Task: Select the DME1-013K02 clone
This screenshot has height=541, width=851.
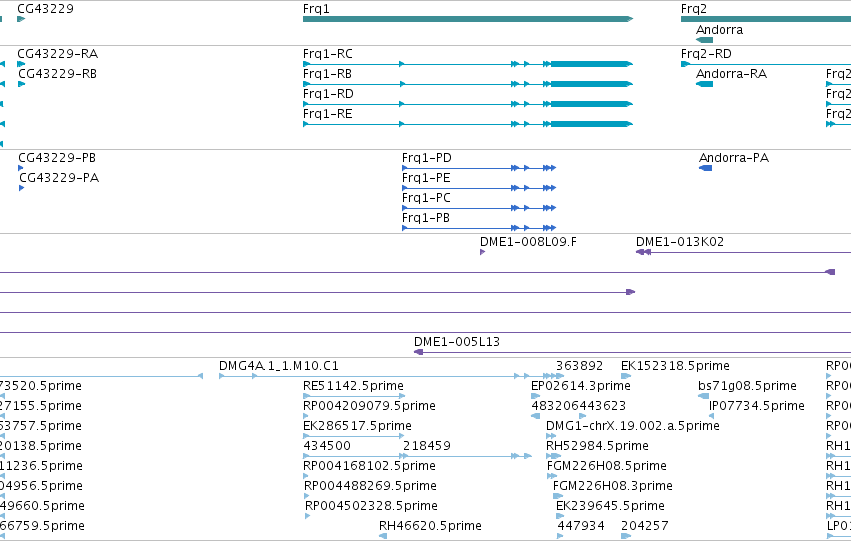Action: pos(743,252)
